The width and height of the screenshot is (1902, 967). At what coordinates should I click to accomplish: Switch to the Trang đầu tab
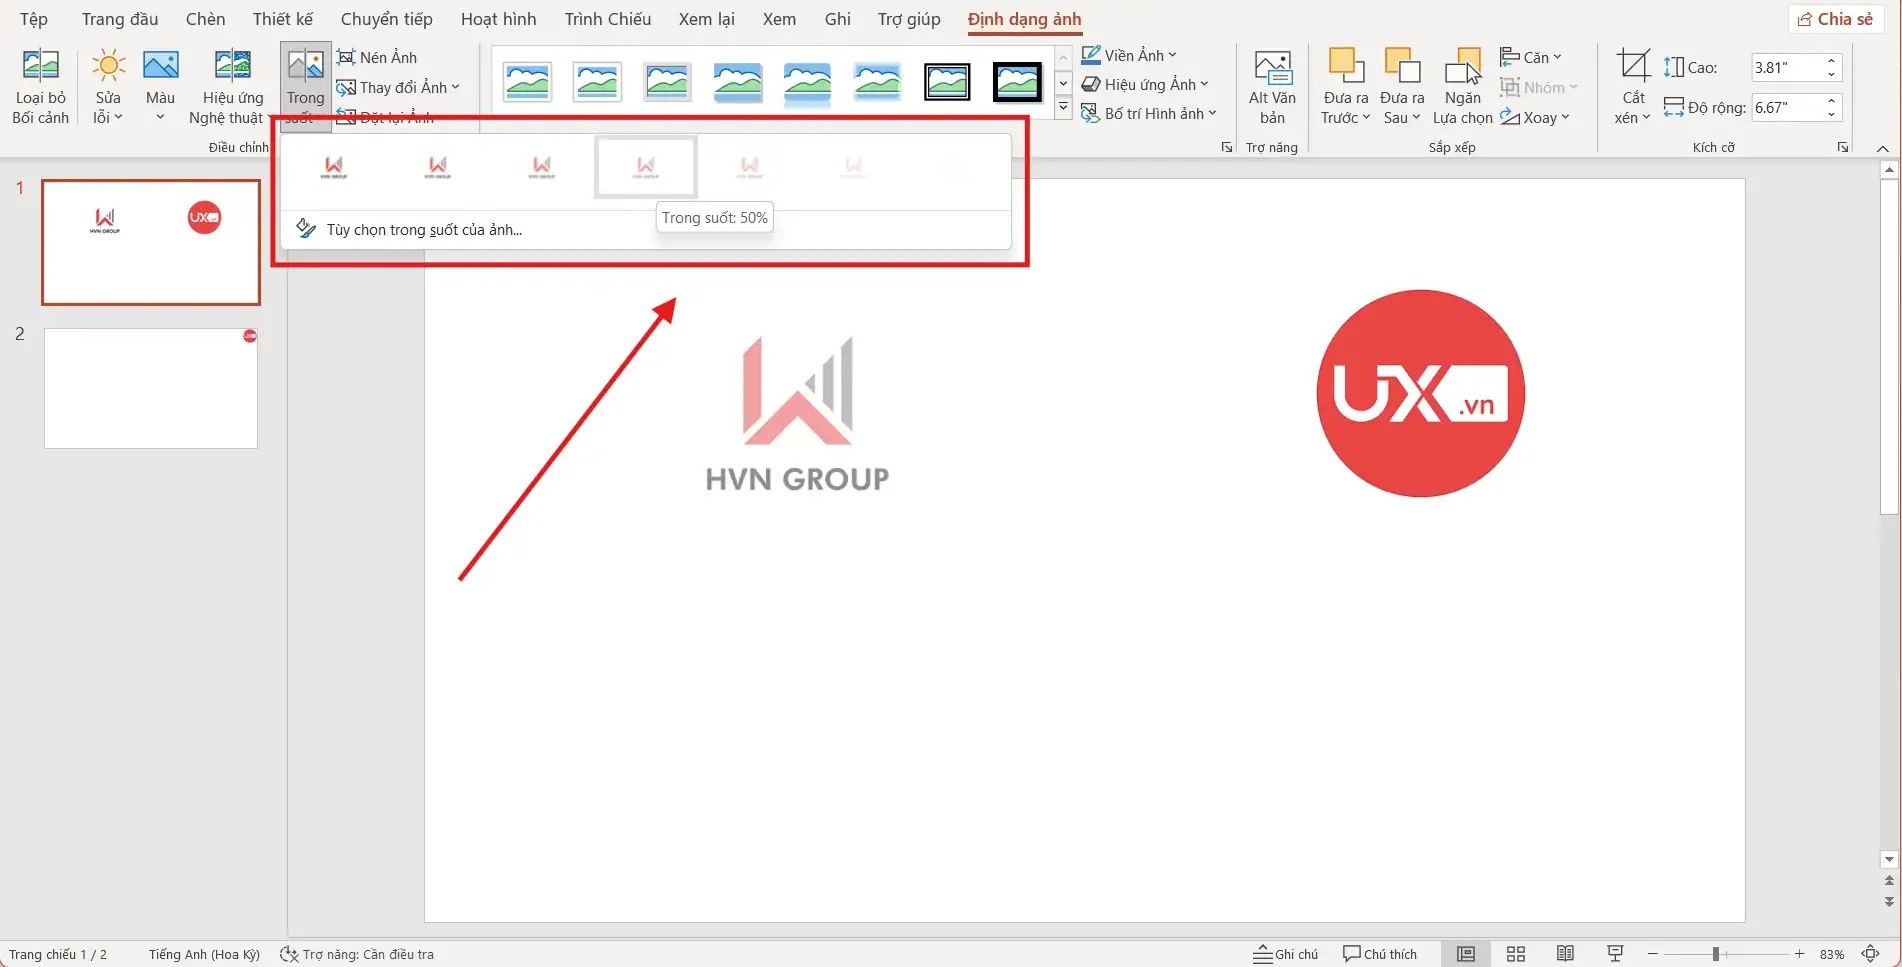tap(120, 19)
